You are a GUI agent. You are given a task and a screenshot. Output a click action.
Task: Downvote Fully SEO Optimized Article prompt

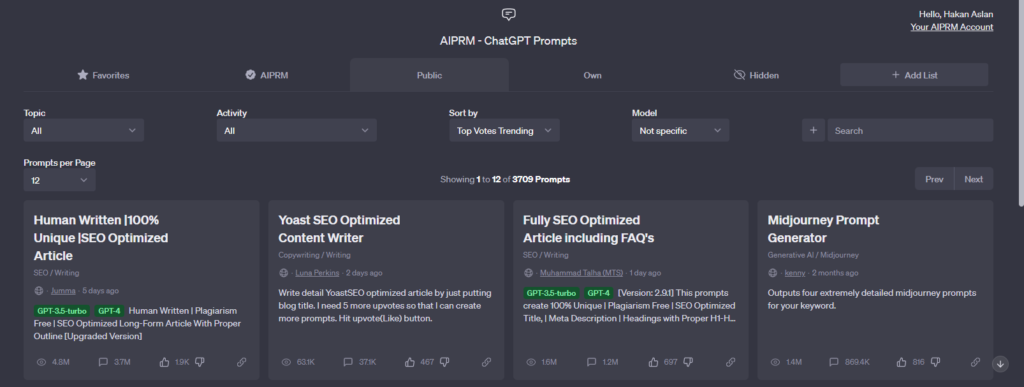pyautogui.click(x=688, y=362)
